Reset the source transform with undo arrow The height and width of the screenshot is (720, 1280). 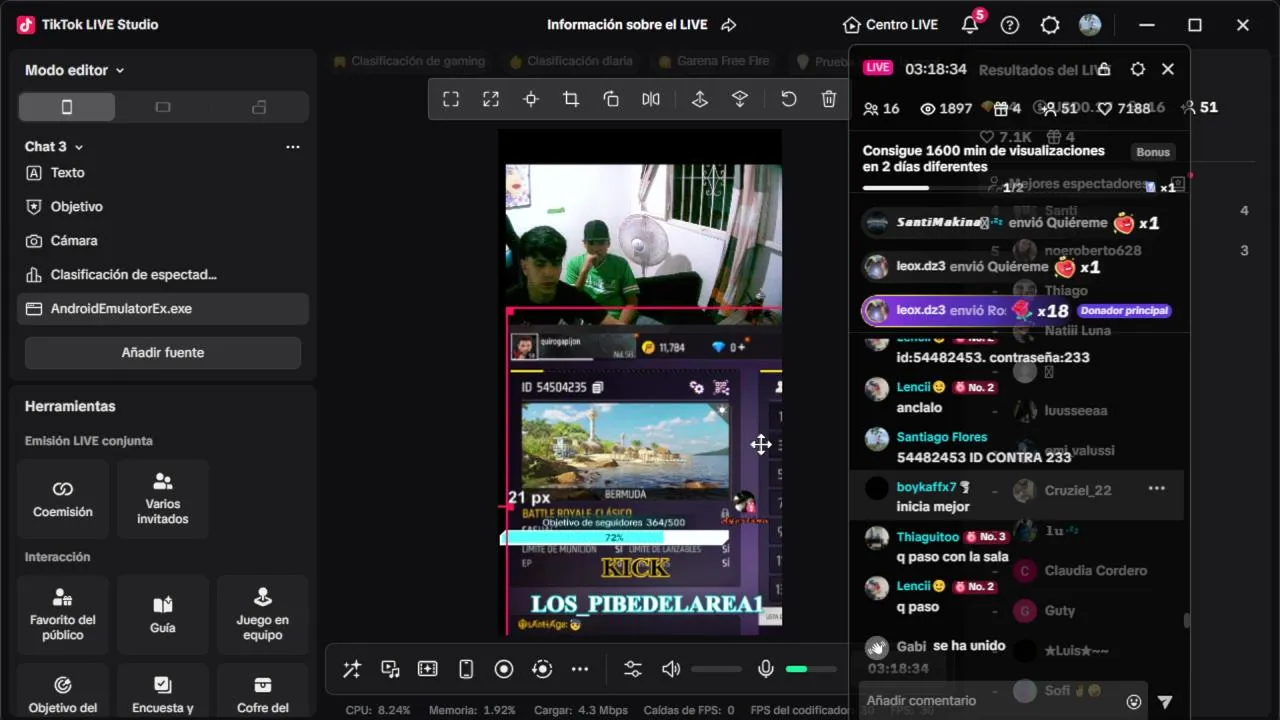(789, 99)
